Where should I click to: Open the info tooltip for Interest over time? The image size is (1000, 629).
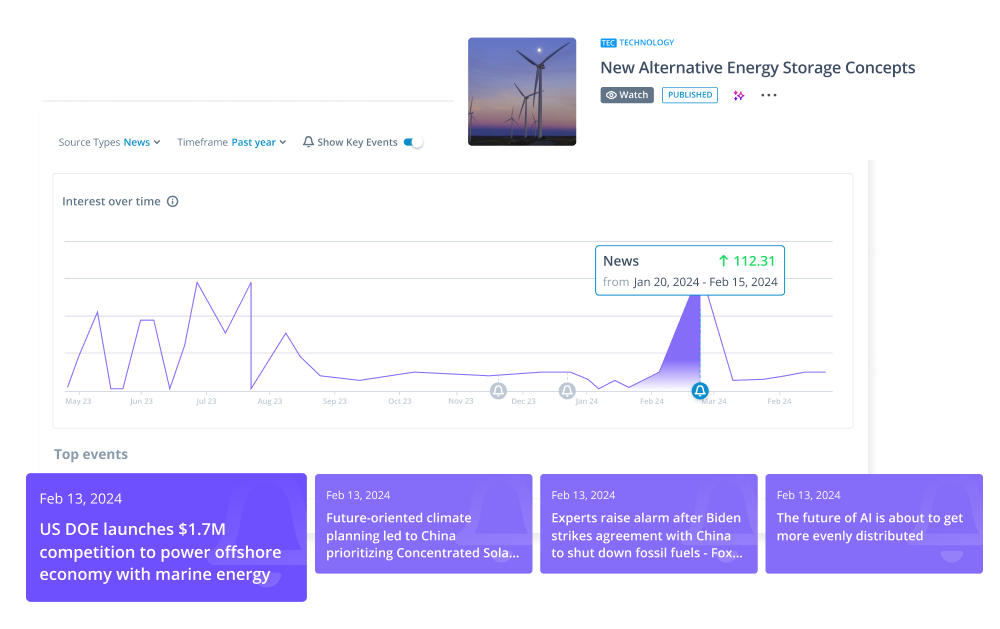pos(173,201)
